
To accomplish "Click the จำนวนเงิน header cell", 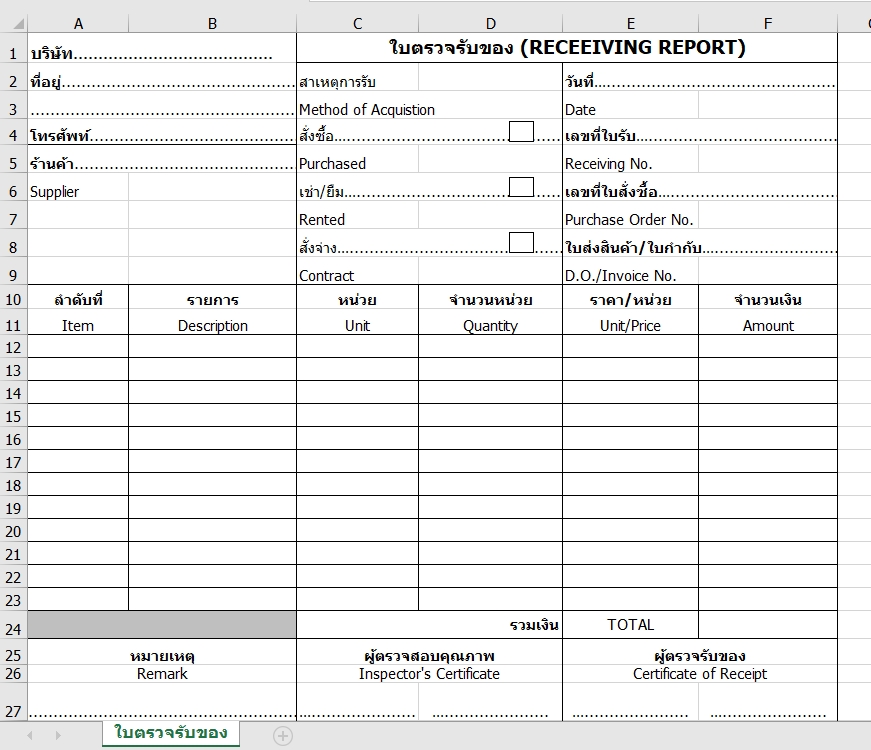I will [768, 299].
